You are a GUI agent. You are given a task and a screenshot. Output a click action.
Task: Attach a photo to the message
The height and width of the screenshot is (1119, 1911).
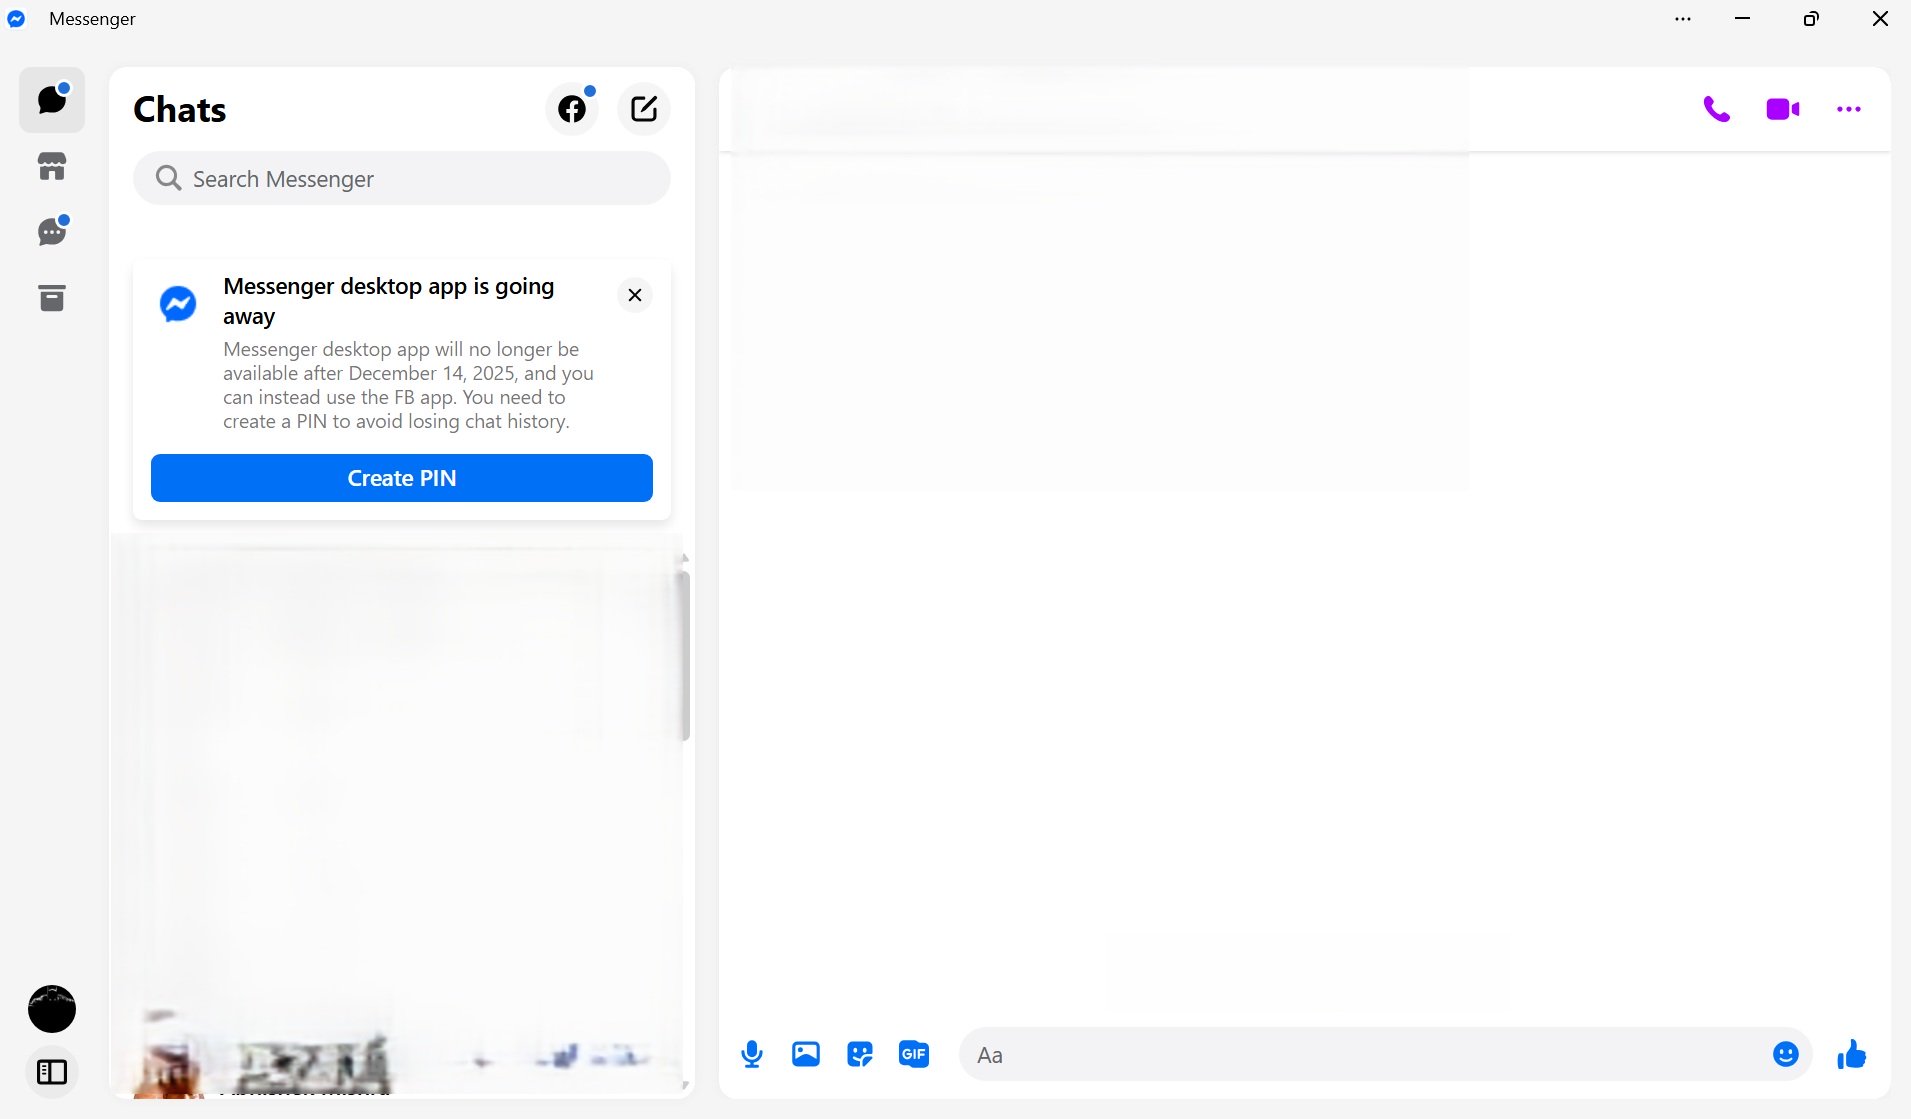[x=805, y=1054]
